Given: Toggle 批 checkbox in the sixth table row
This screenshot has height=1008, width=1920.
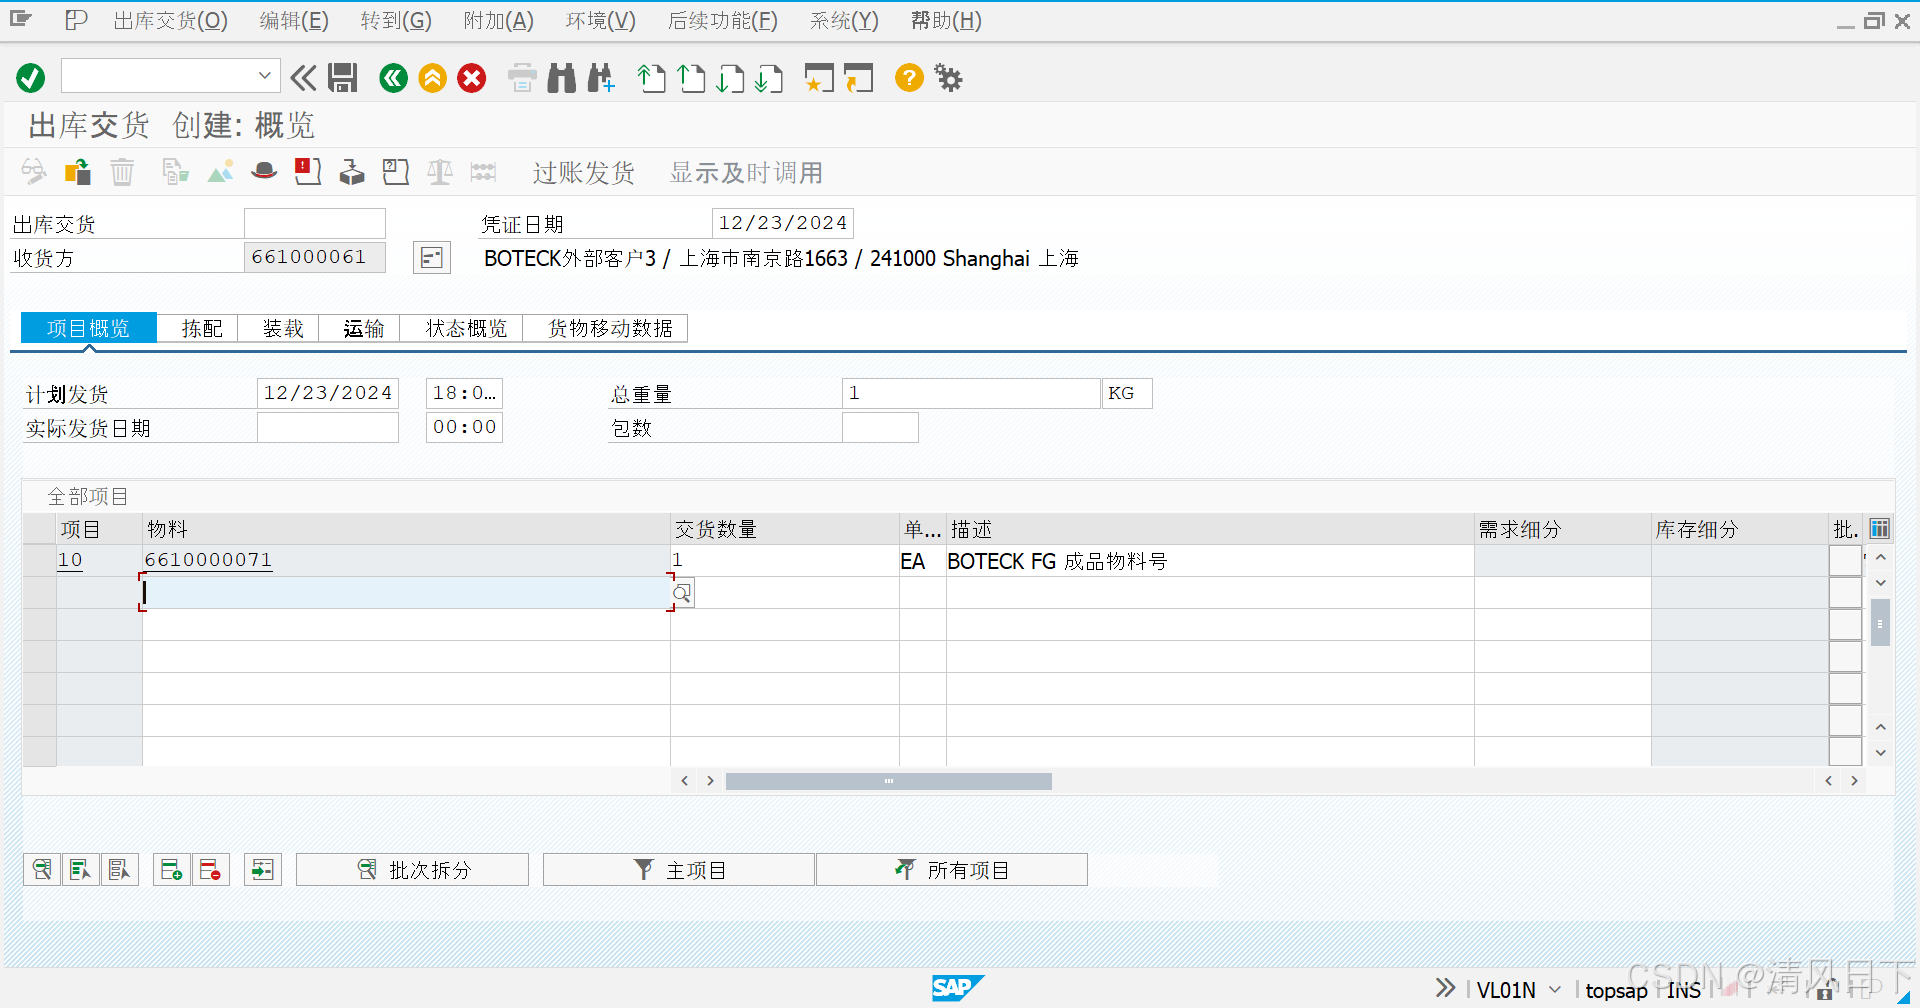Looking at the screenshot, I should [1845, 721].
